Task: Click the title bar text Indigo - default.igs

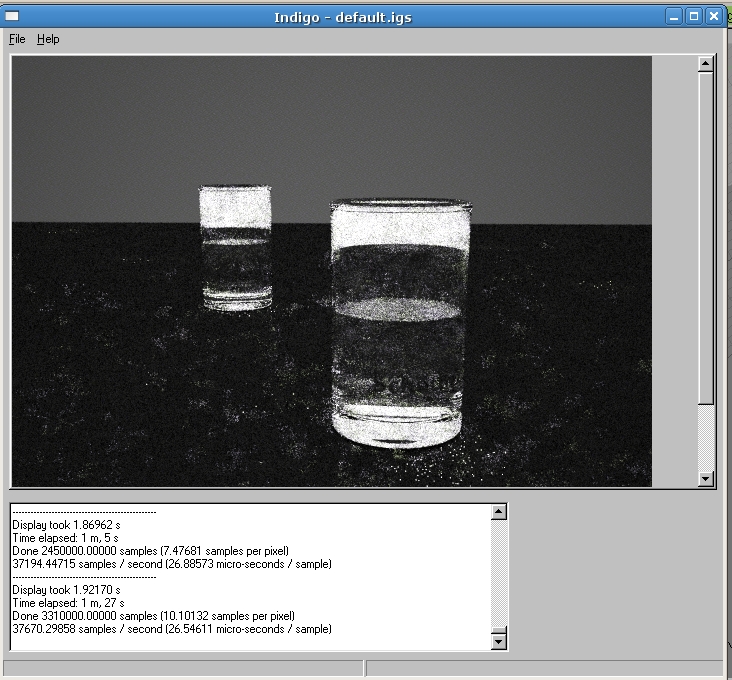Action: [345, 16]
